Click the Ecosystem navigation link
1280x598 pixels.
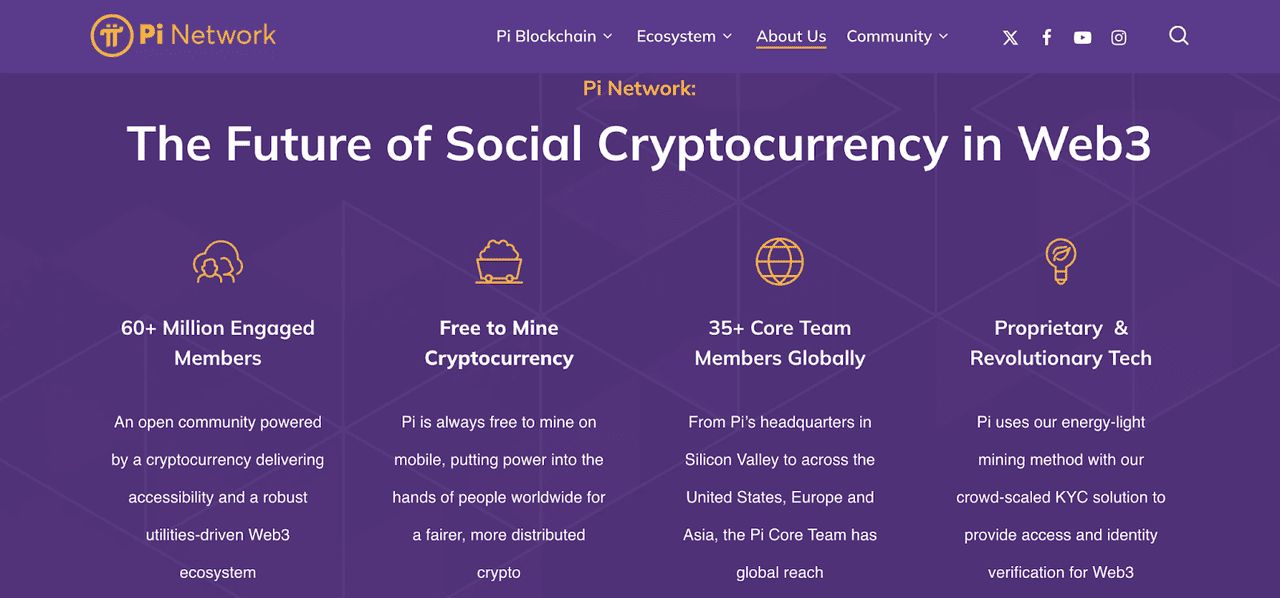coord(676,36)
